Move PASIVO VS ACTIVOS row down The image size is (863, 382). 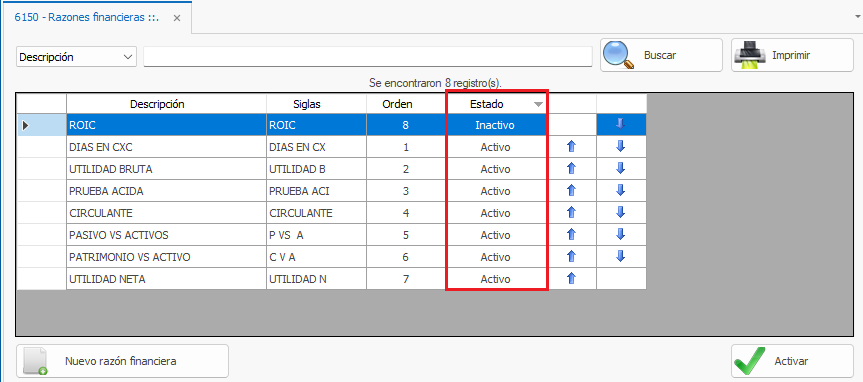point(621,234)
